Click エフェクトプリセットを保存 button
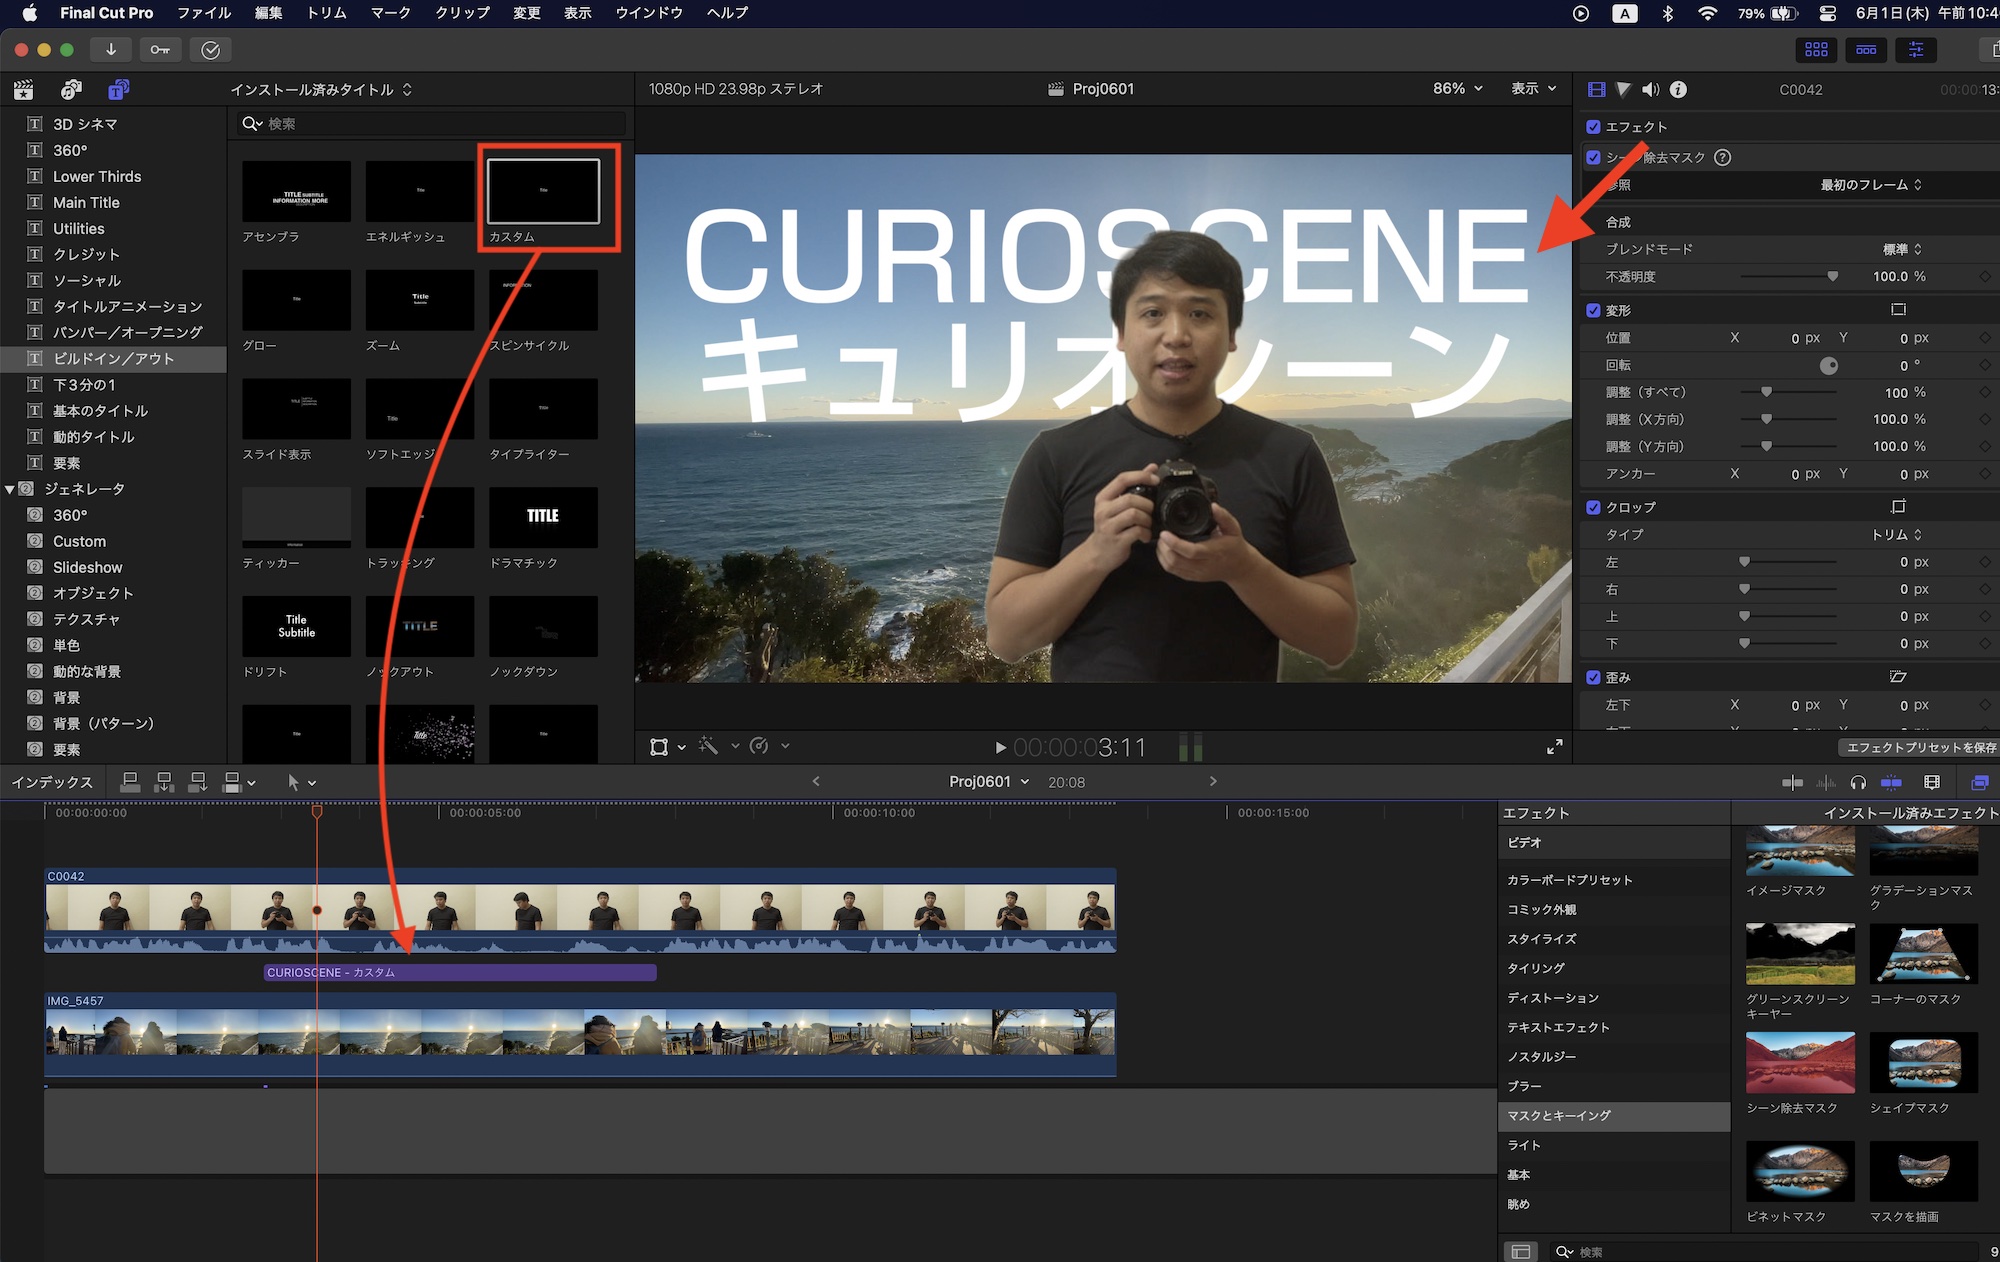 1919,747
